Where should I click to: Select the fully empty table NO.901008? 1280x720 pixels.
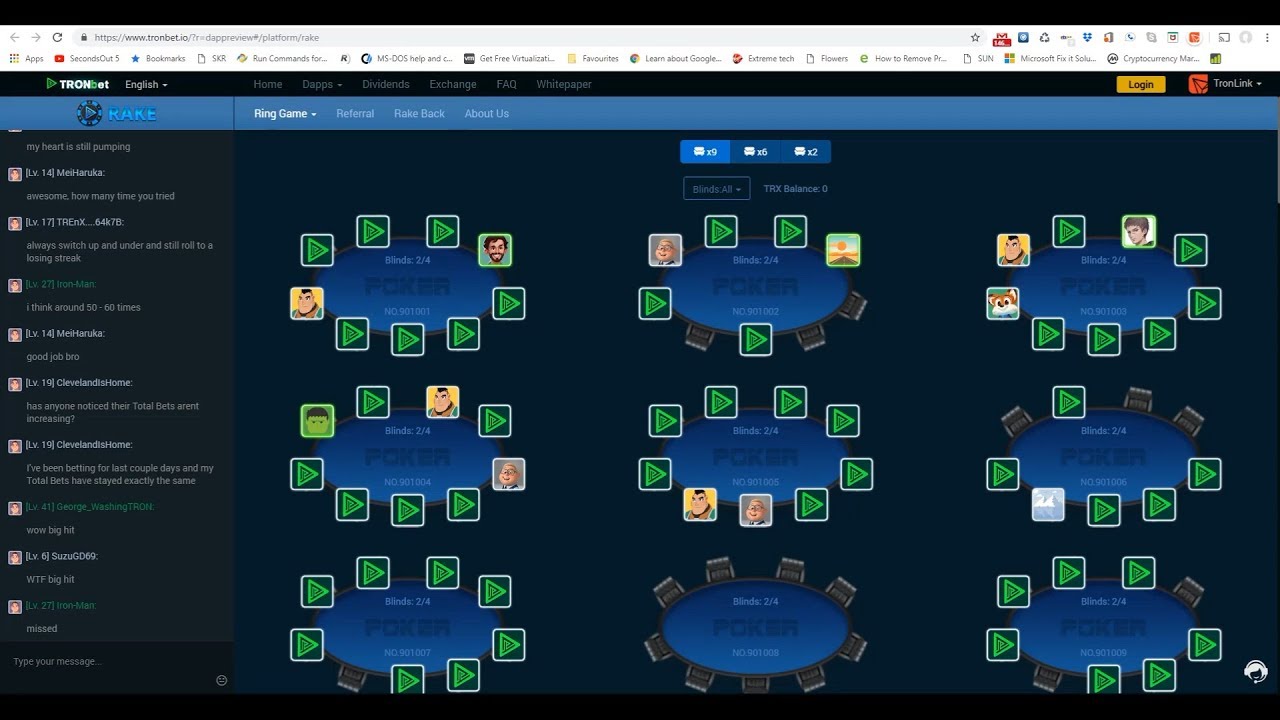point(756,628)
